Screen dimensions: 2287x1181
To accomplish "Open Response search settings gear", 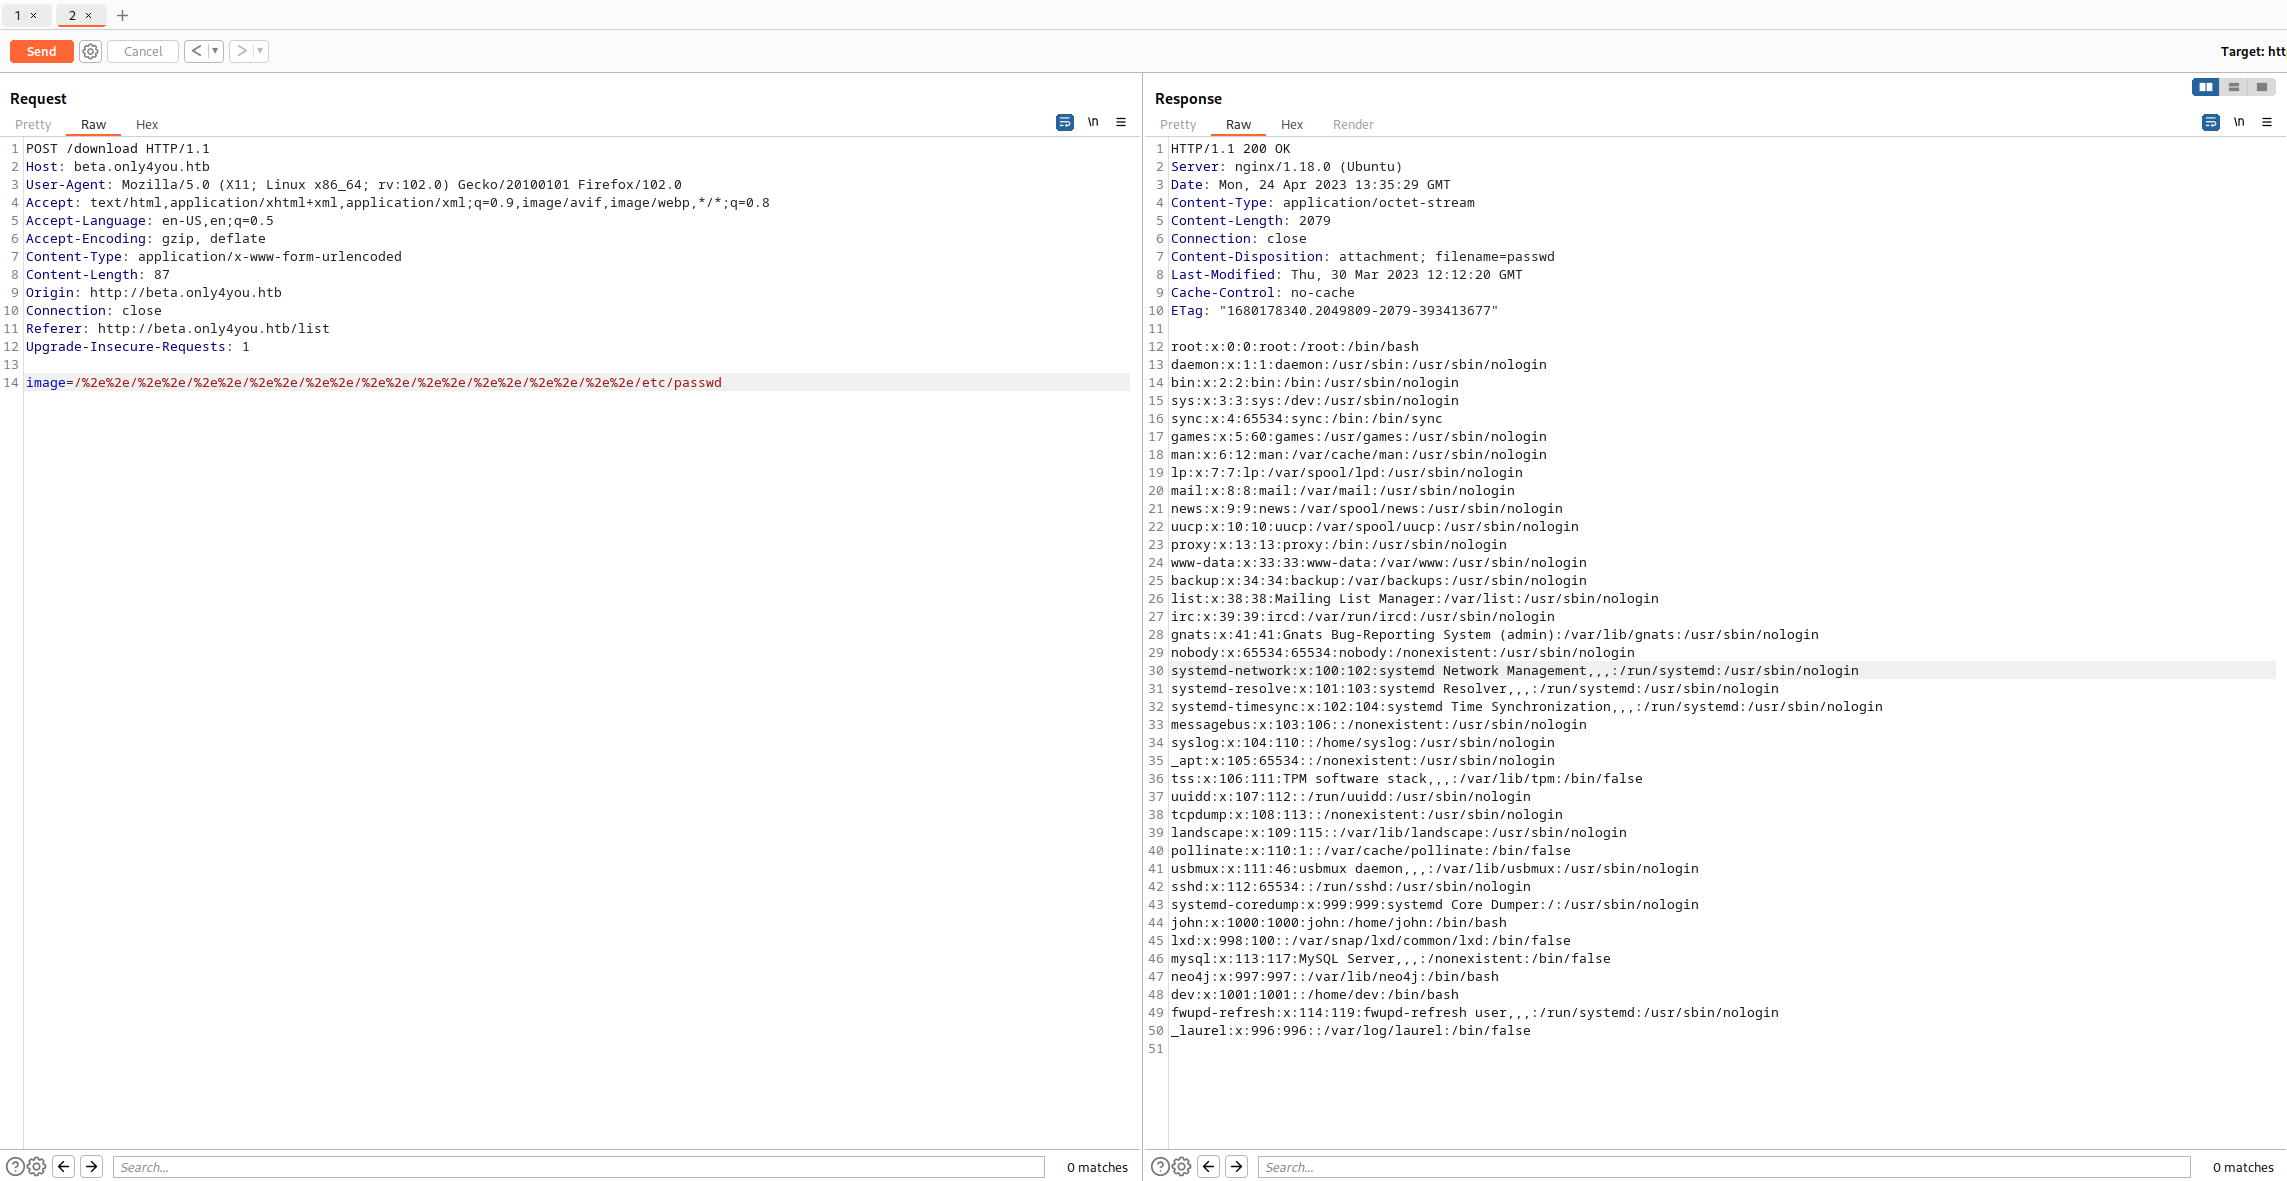I will click(1181, 1166).
